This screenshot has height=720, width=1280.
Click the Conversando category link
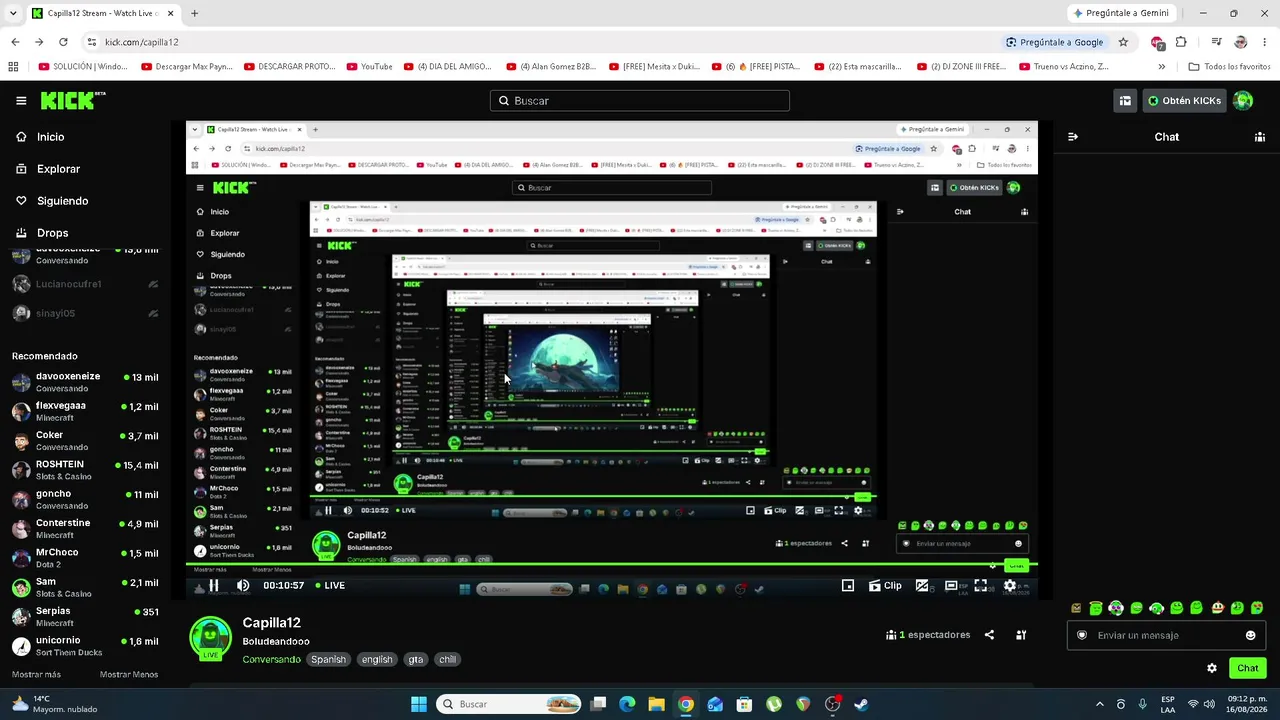271,660
